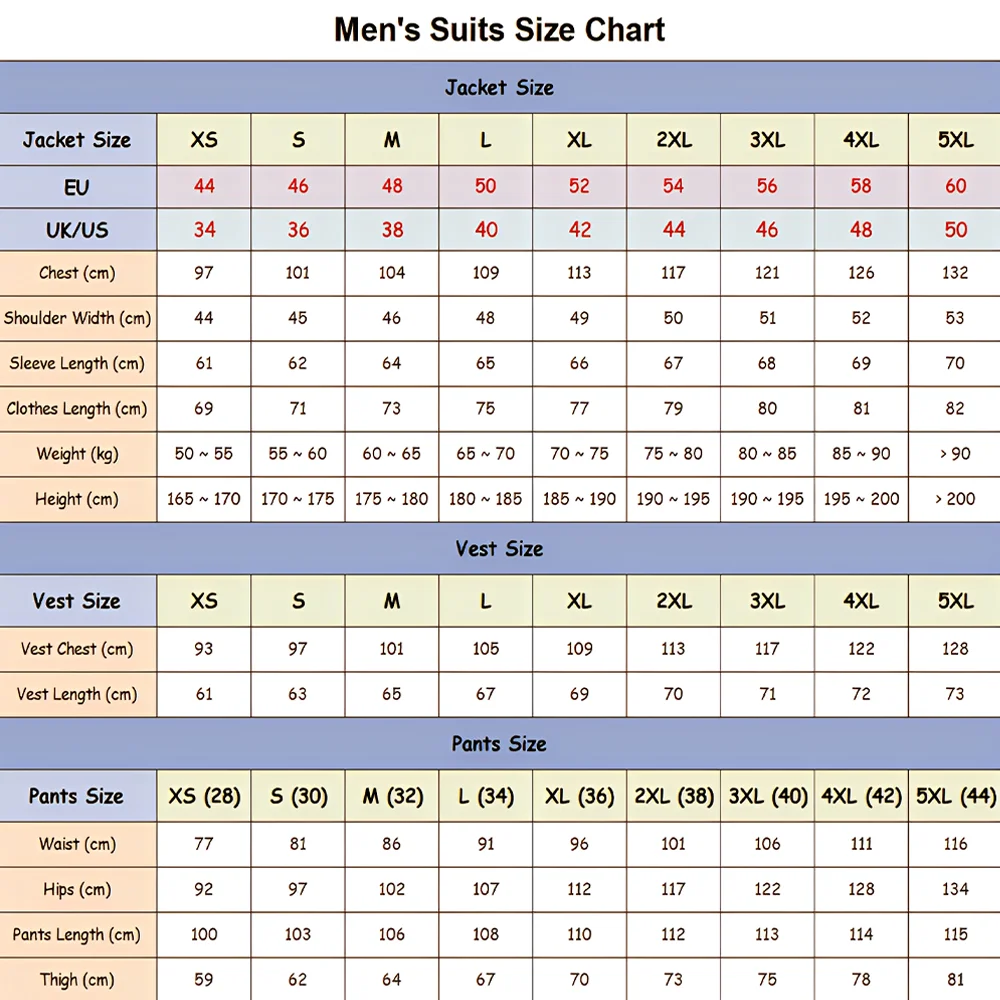The width and height of the screenshot is (1000, 1000).
Task: Click the Vest Length (cm) row label
Action: (77, 694)
